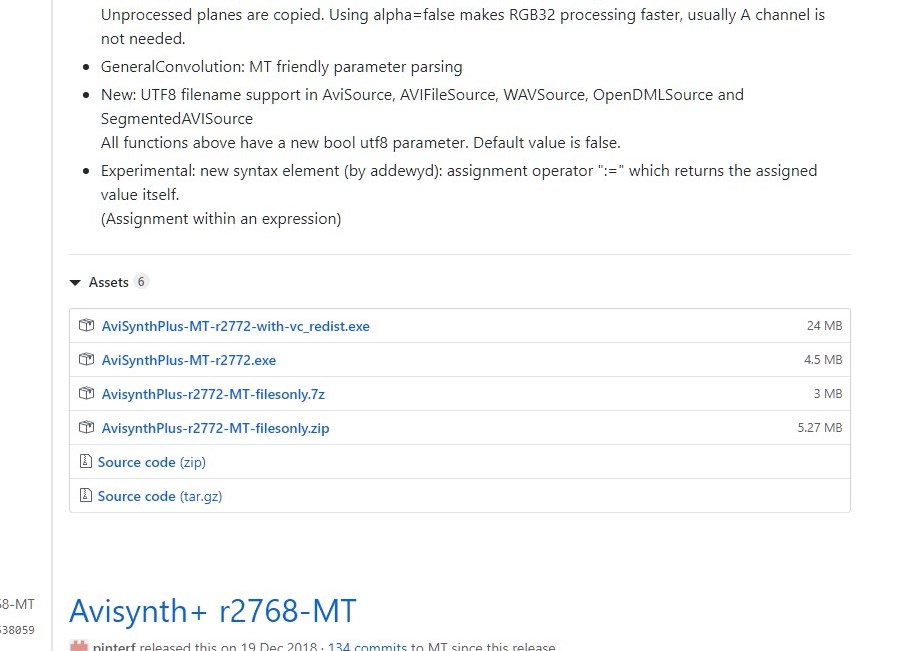Download AvisynthPlus-r2772-MT-filesonly.zip
Image resolution: width=902 pixels, height=651 pixels.
215,428
